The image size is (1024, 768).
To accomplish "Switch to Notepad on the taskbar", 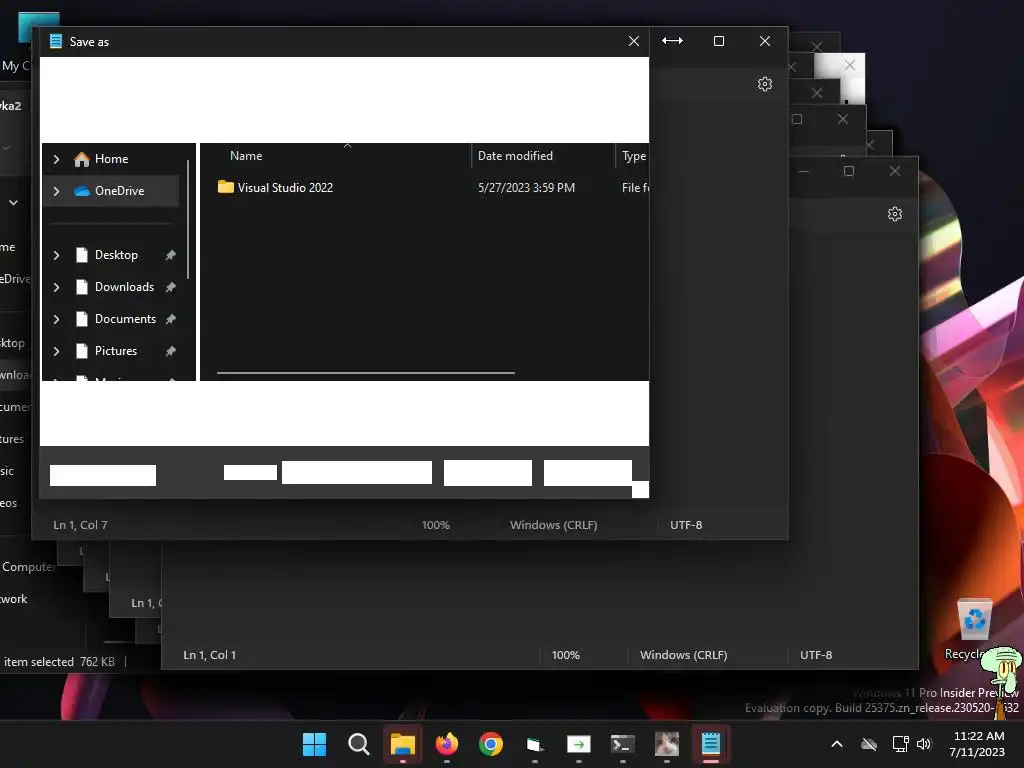I will [x=711, y=744].
